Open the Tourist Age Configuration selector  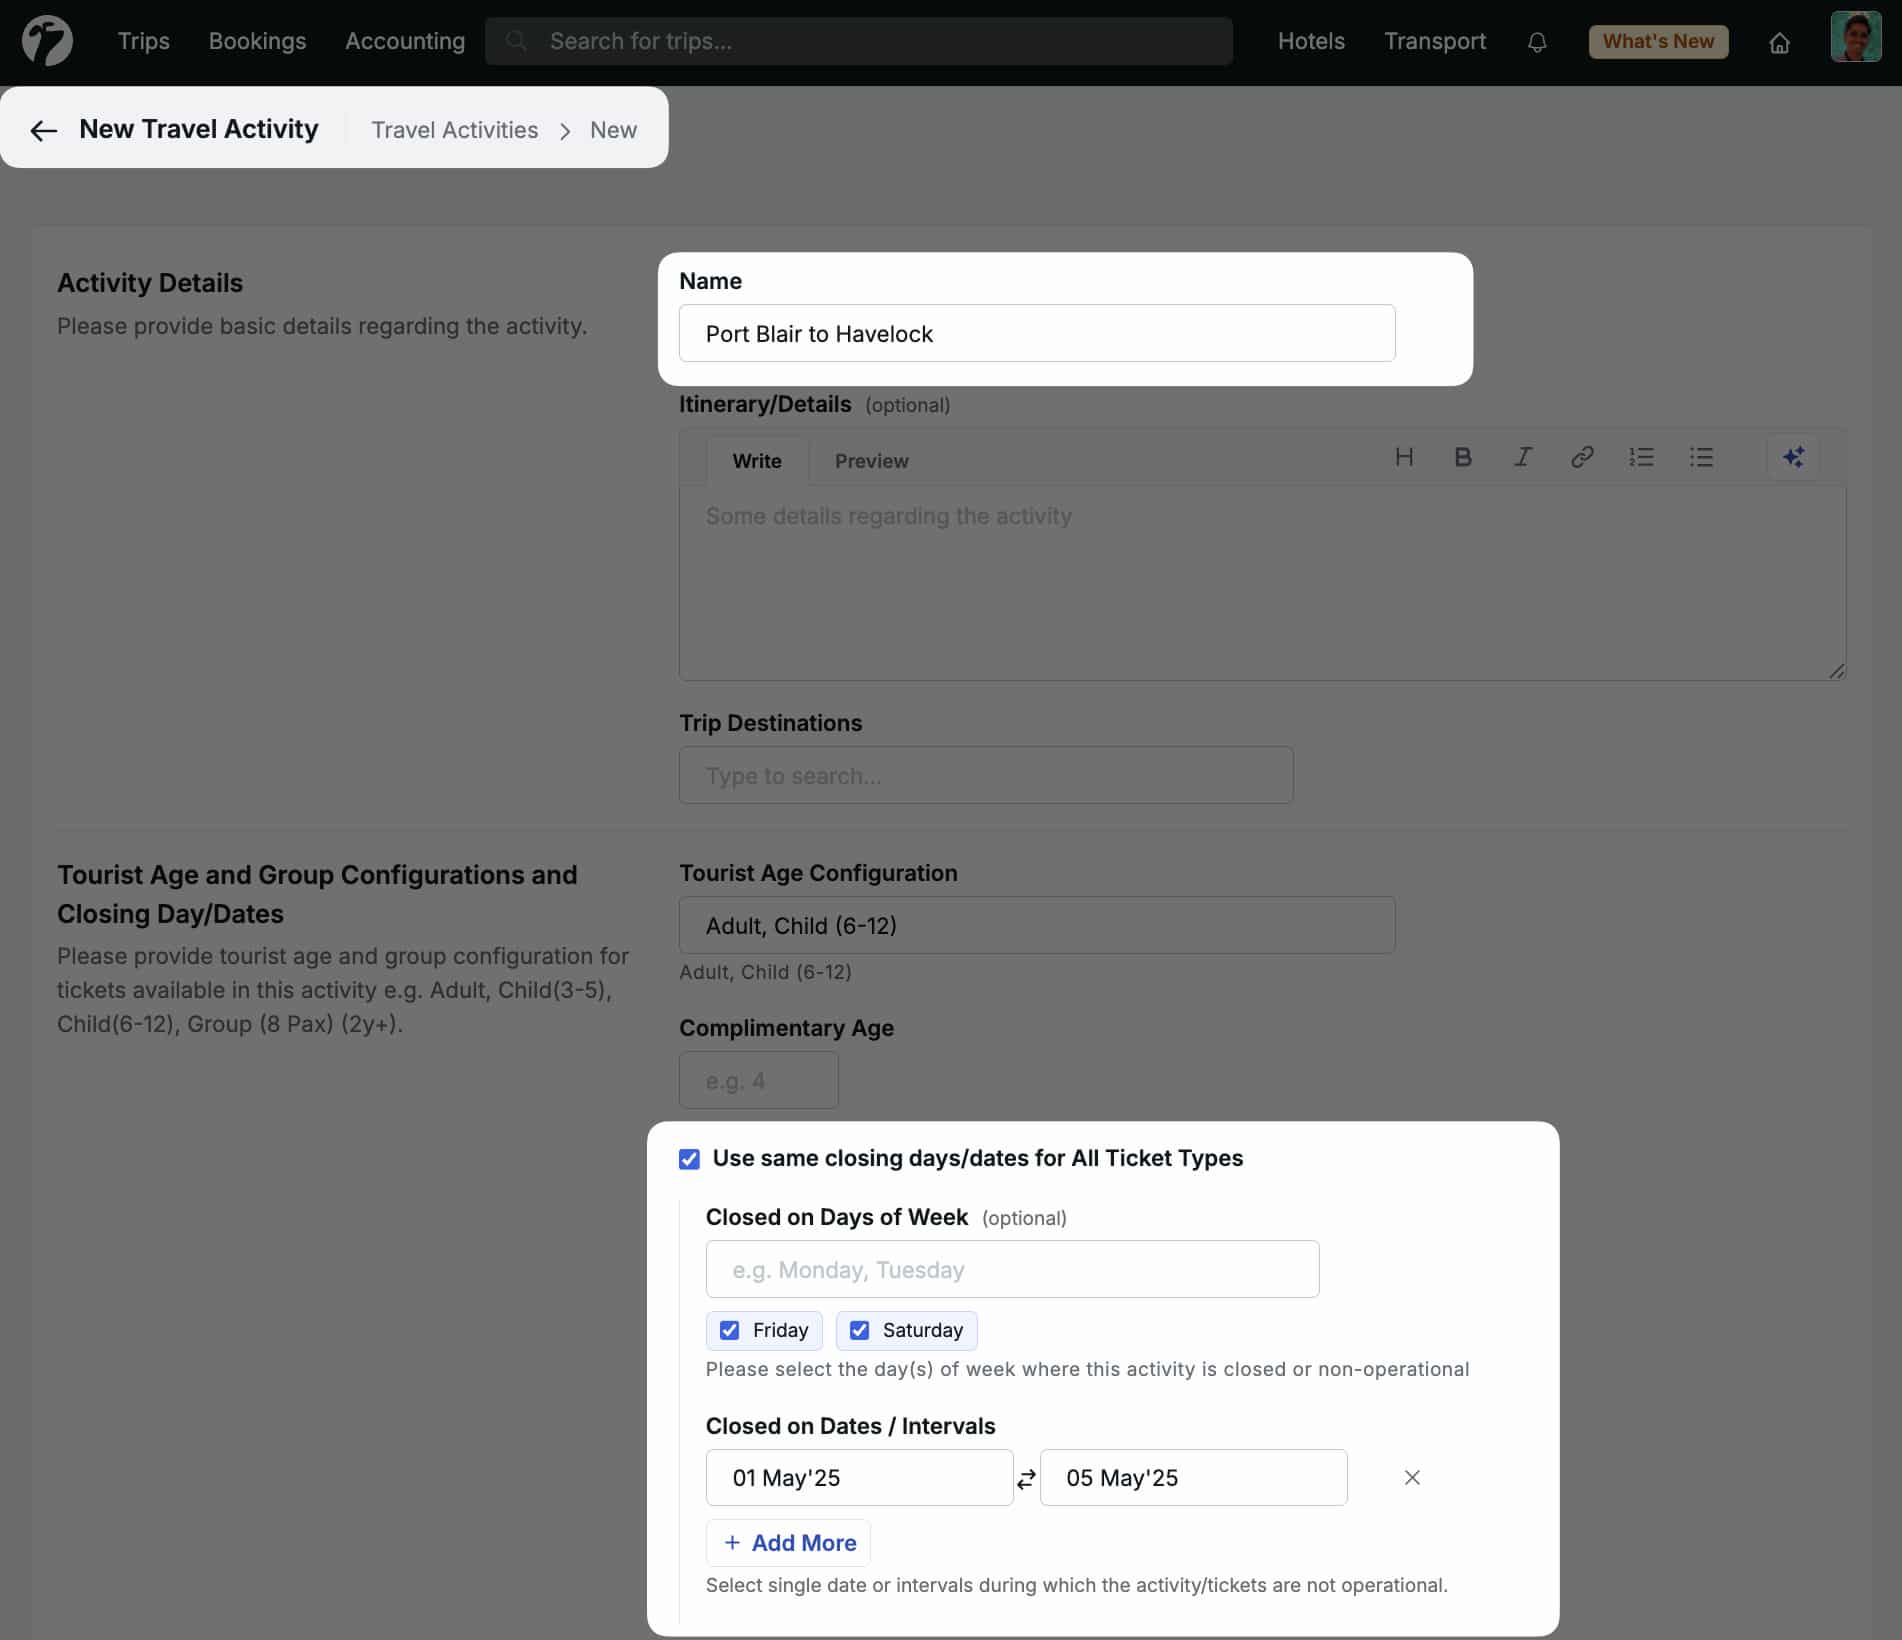(x=1036, y=925)
